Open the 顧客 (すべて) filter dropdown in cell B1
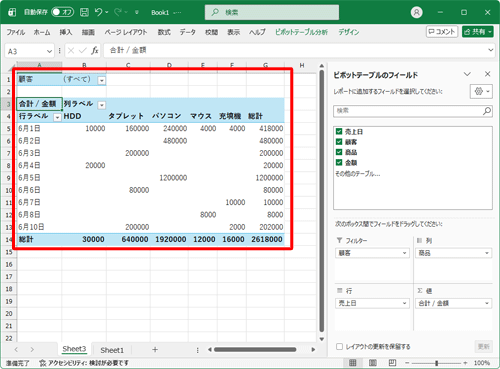 coord(102,80)
